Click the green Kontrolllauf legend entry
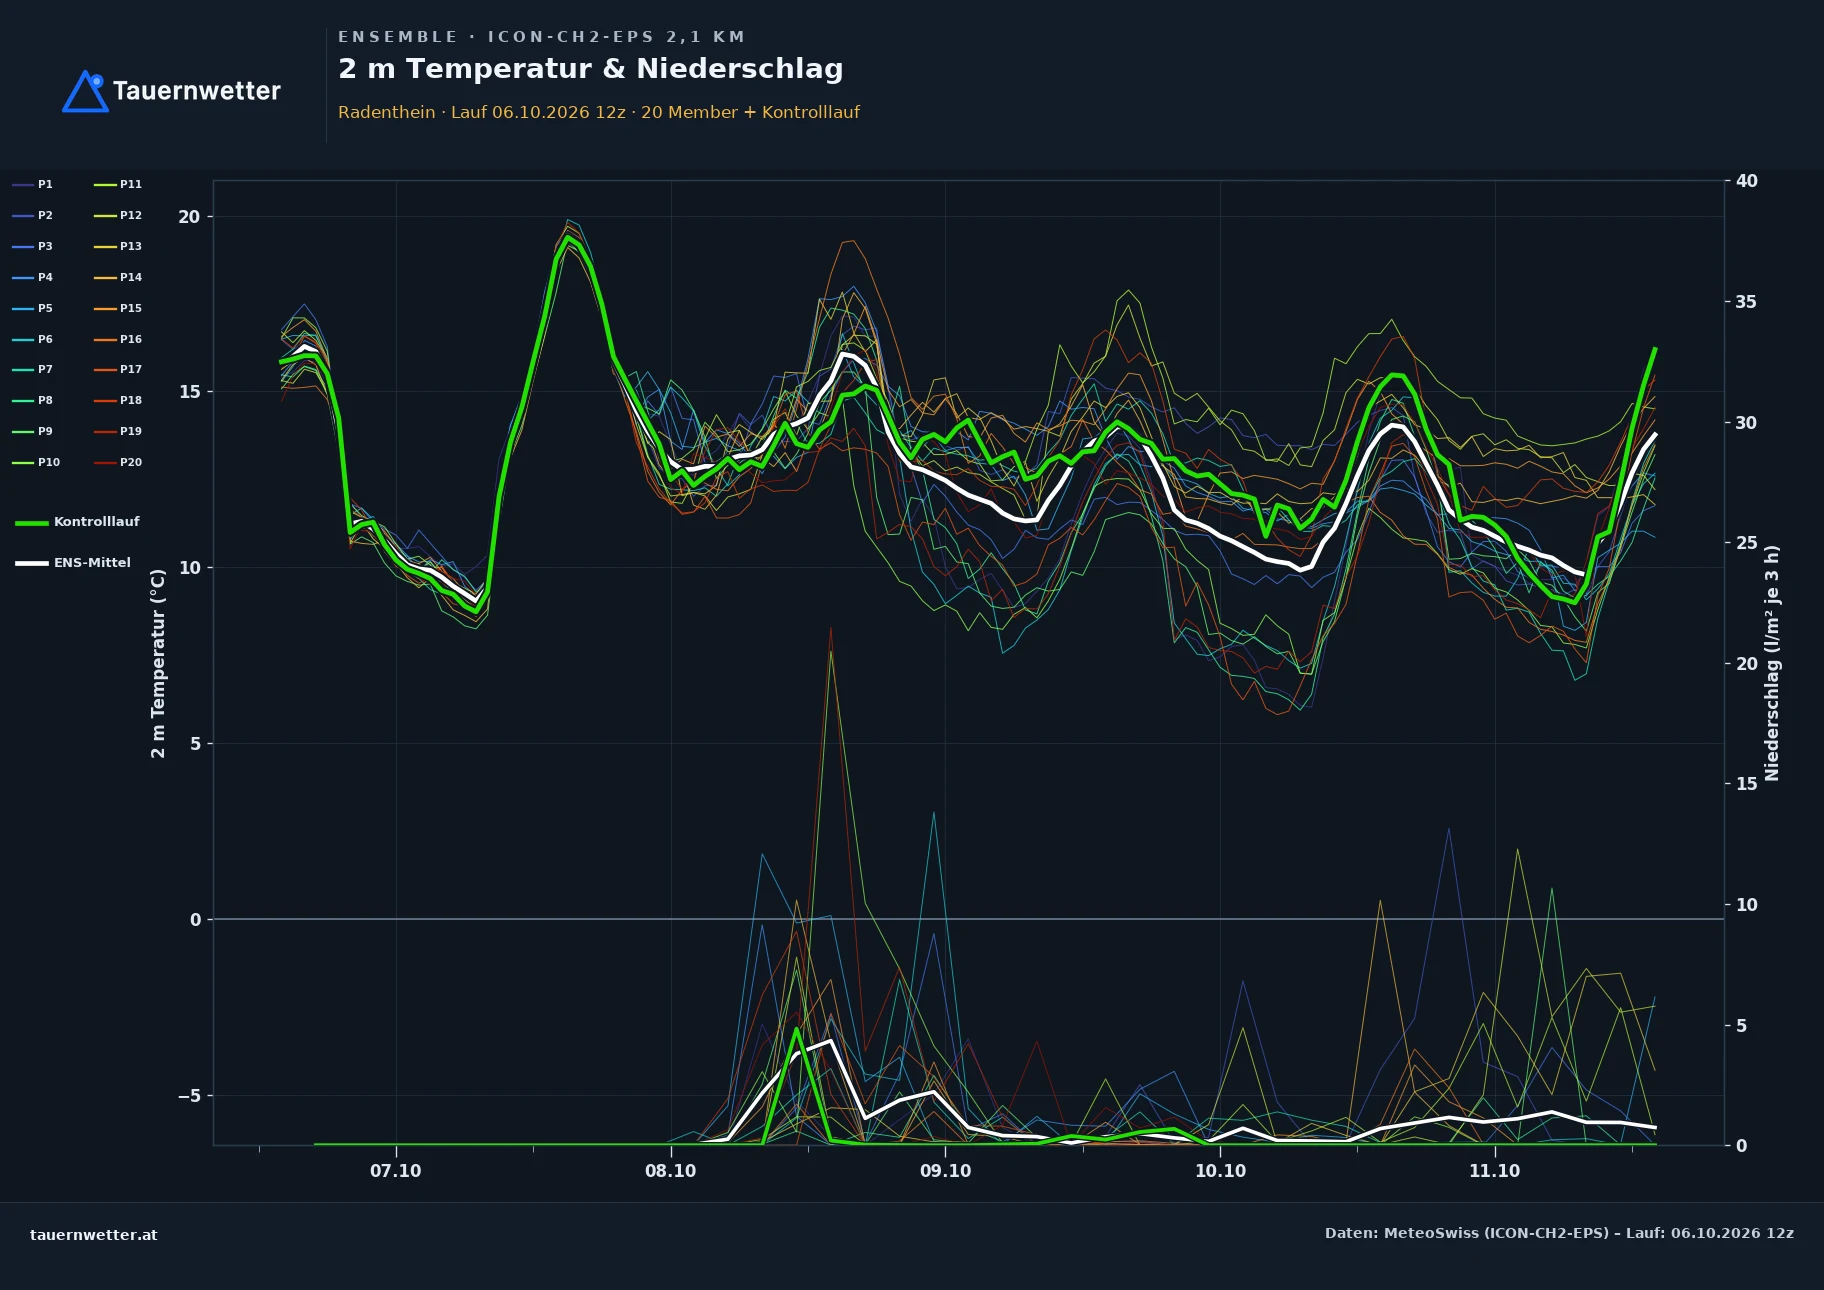The height and width of the screenshot is (1290, 1824). [77, 522]
